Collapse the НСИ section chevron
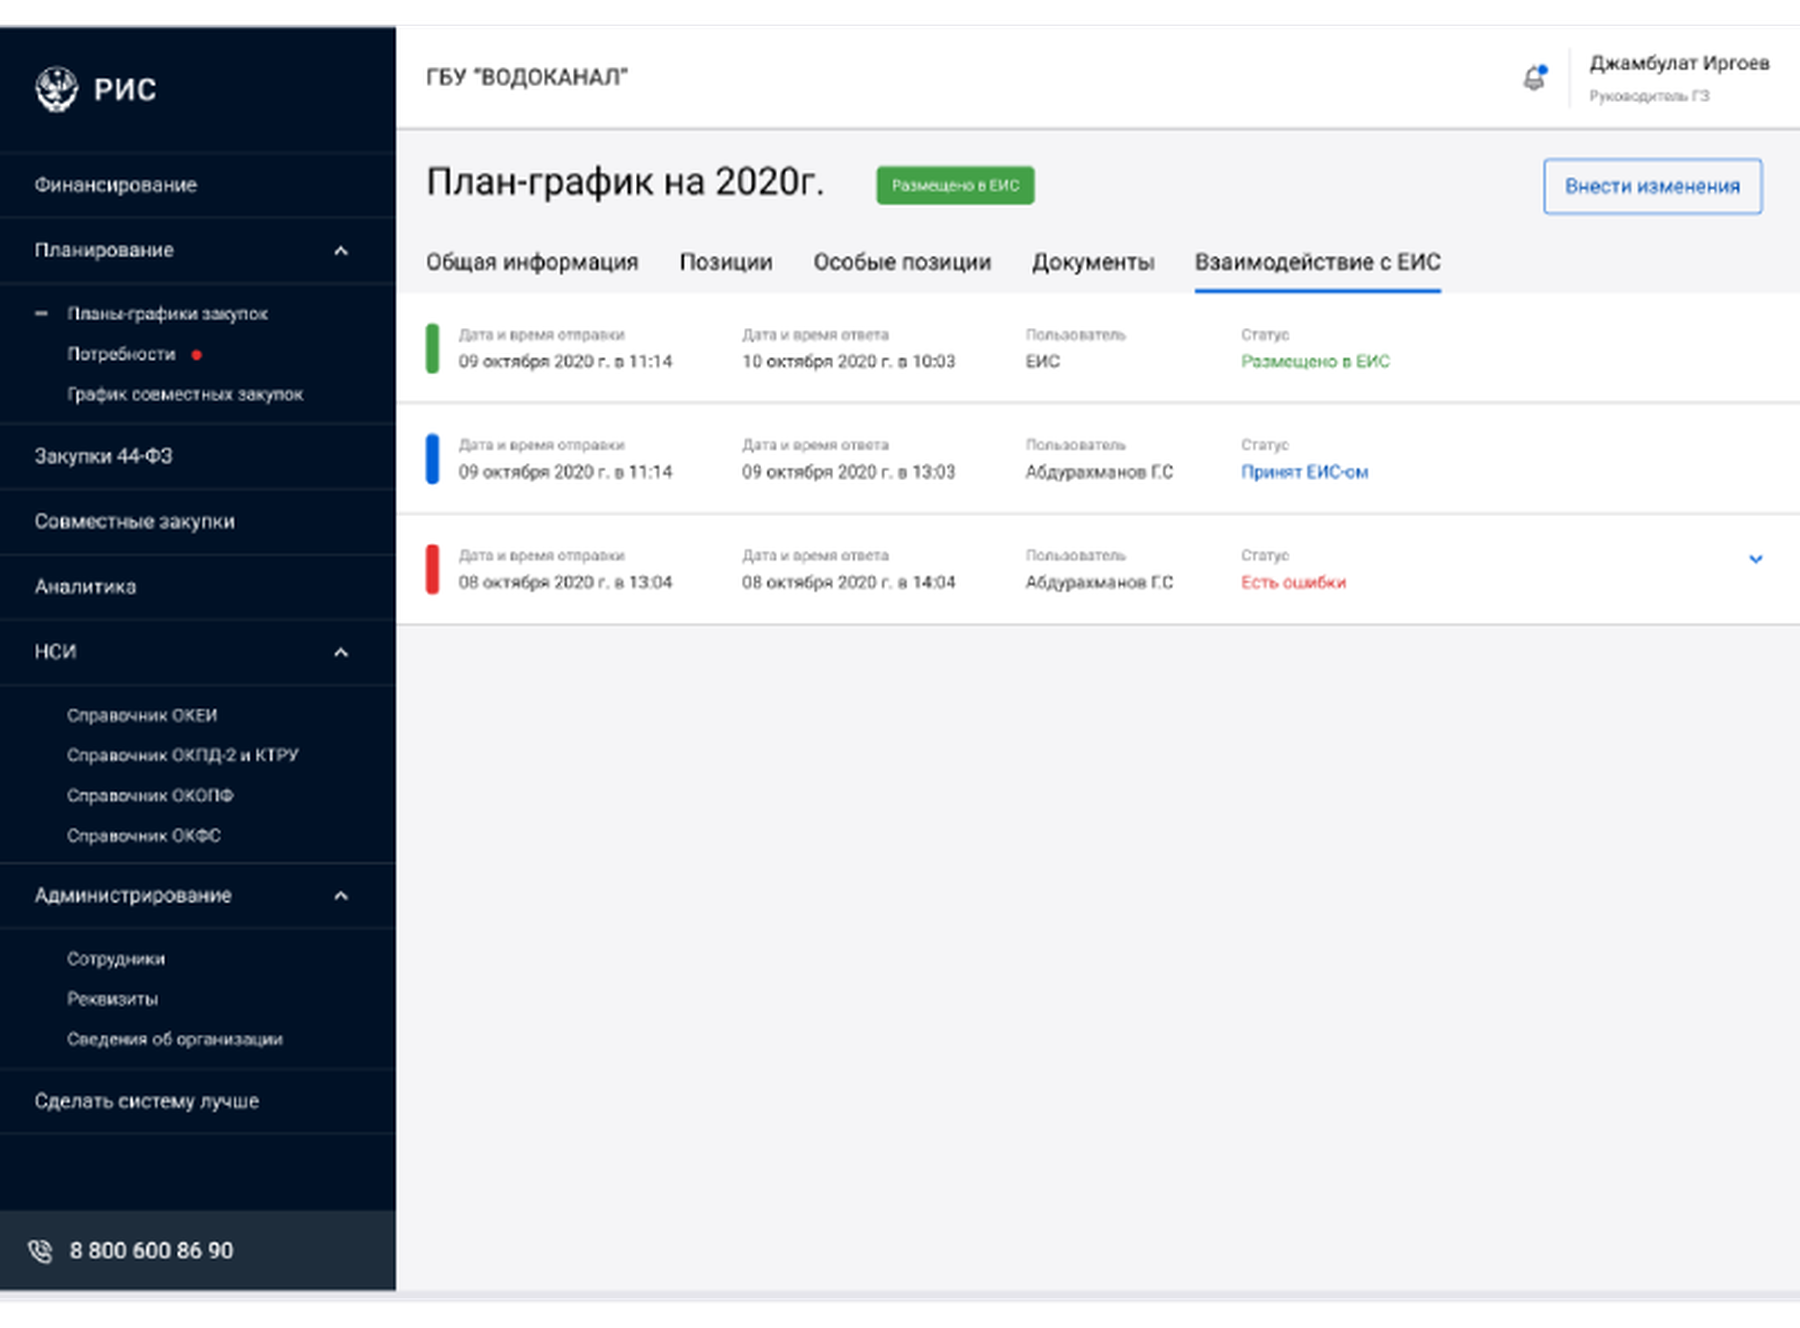Image resolution: width=1800 pixels, height=1328 pixels. (341, 652)
